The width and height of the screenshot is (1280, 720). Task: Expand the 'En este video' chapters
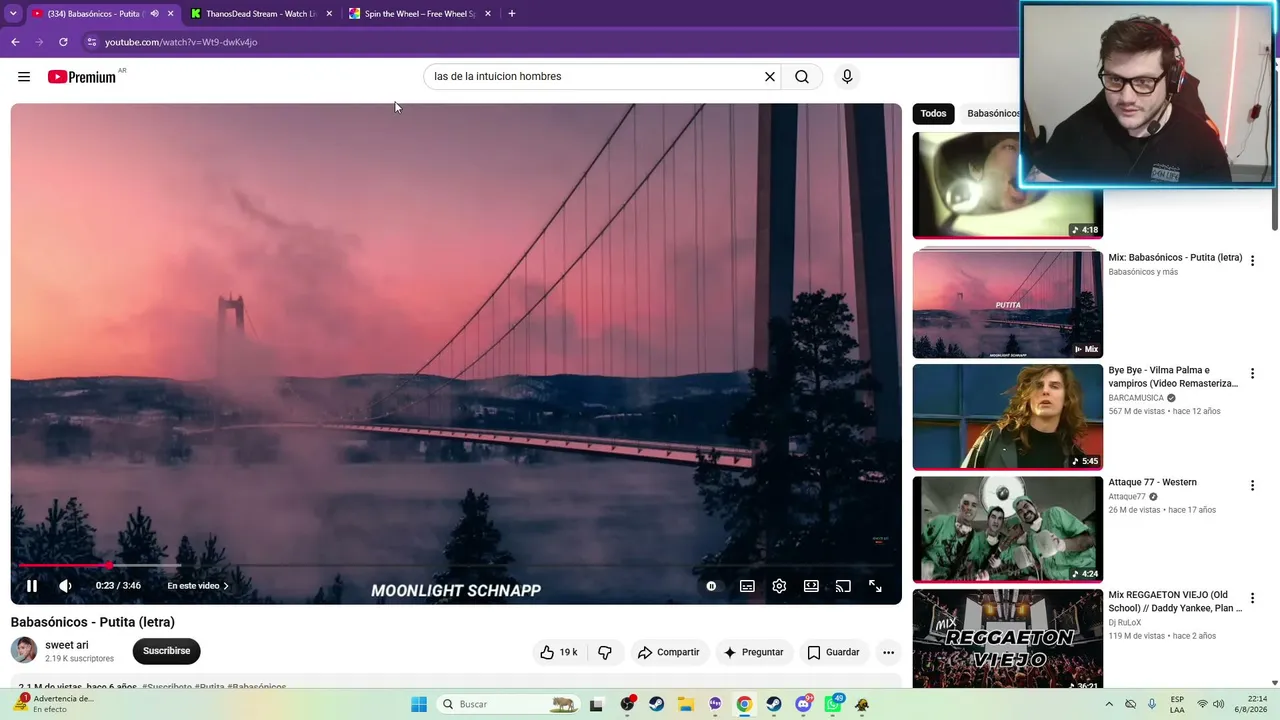[198, 586]
